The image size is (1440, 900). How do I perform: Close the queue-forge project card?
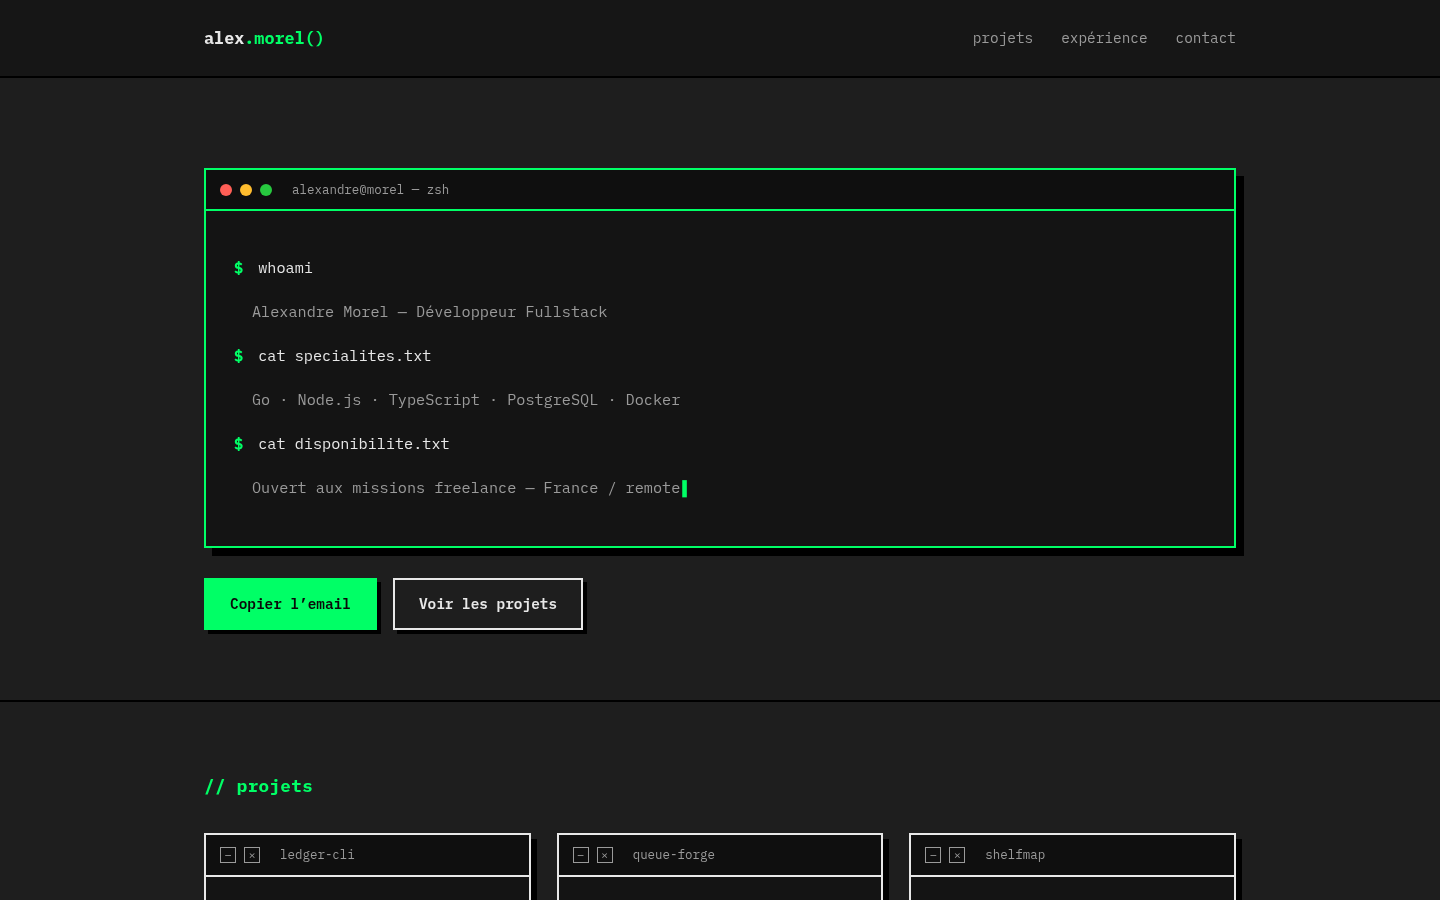[605, 855]
